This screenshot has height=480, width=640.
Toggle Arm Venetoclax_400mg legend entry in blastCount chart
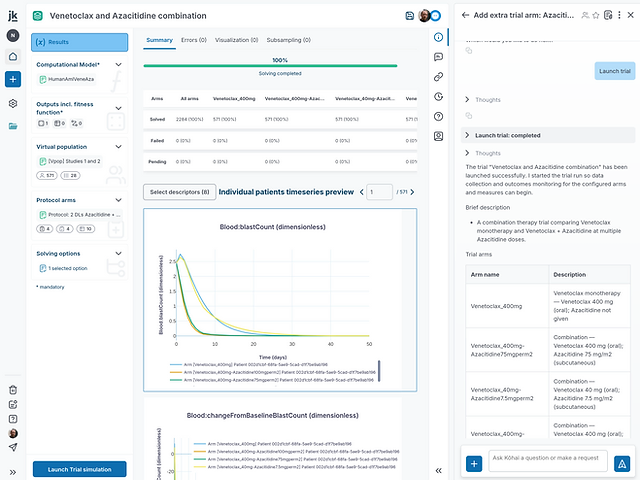click(x=249, y=365)
